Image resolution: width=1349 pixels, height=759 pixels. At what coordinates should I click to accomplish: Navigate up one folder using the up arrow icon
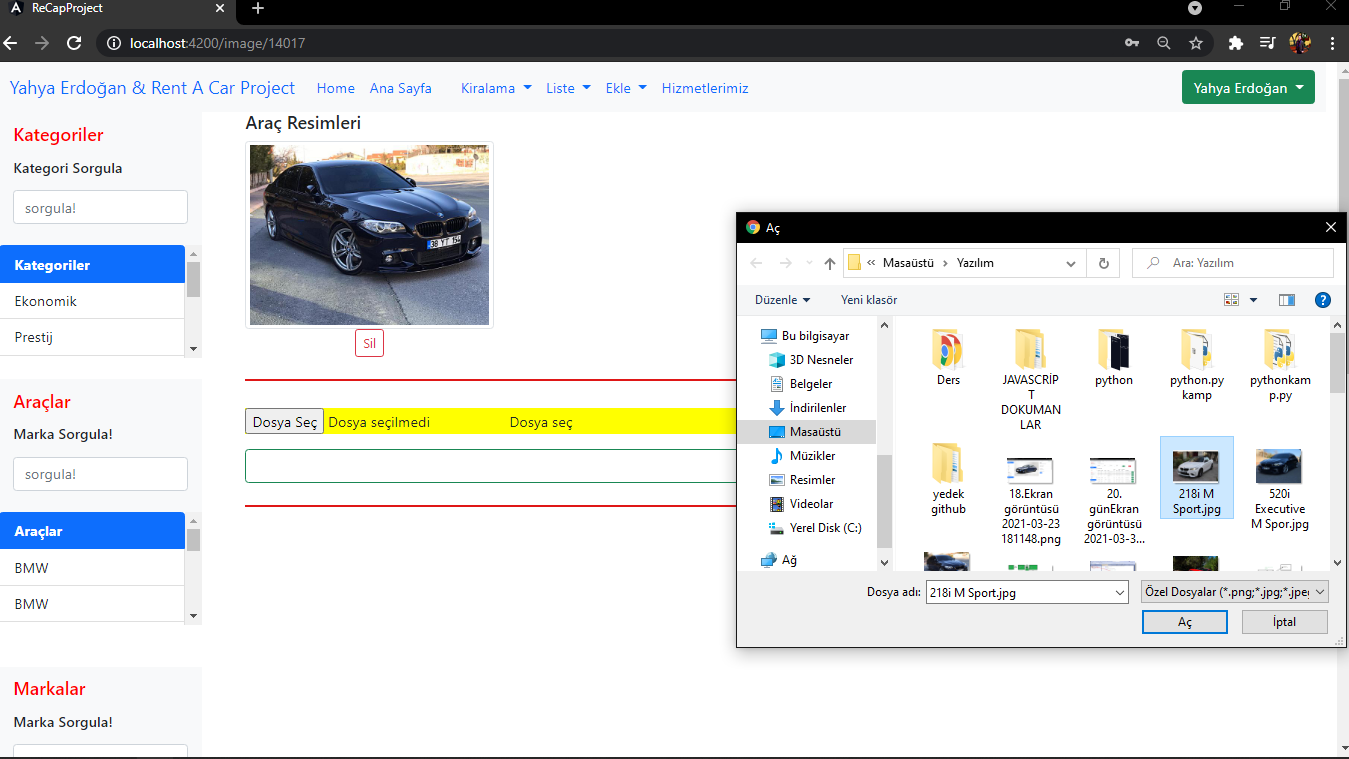coord(829,262)
